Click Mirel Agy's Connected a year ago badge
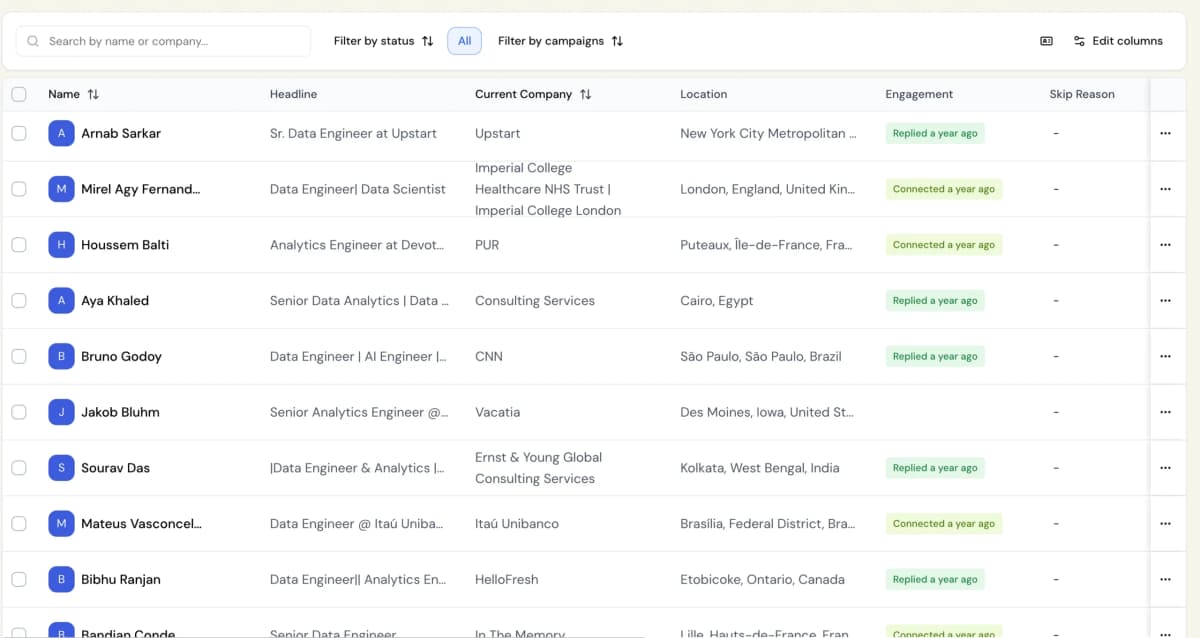Screen dimensions: 1200x638 coord(944,189)
